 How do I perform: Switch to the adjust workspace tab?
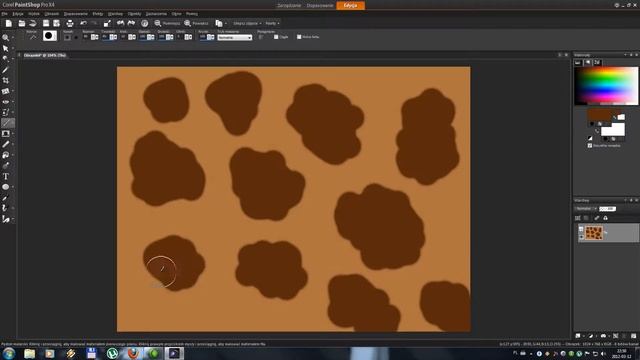pyautogui.click(x=320, y=5)
